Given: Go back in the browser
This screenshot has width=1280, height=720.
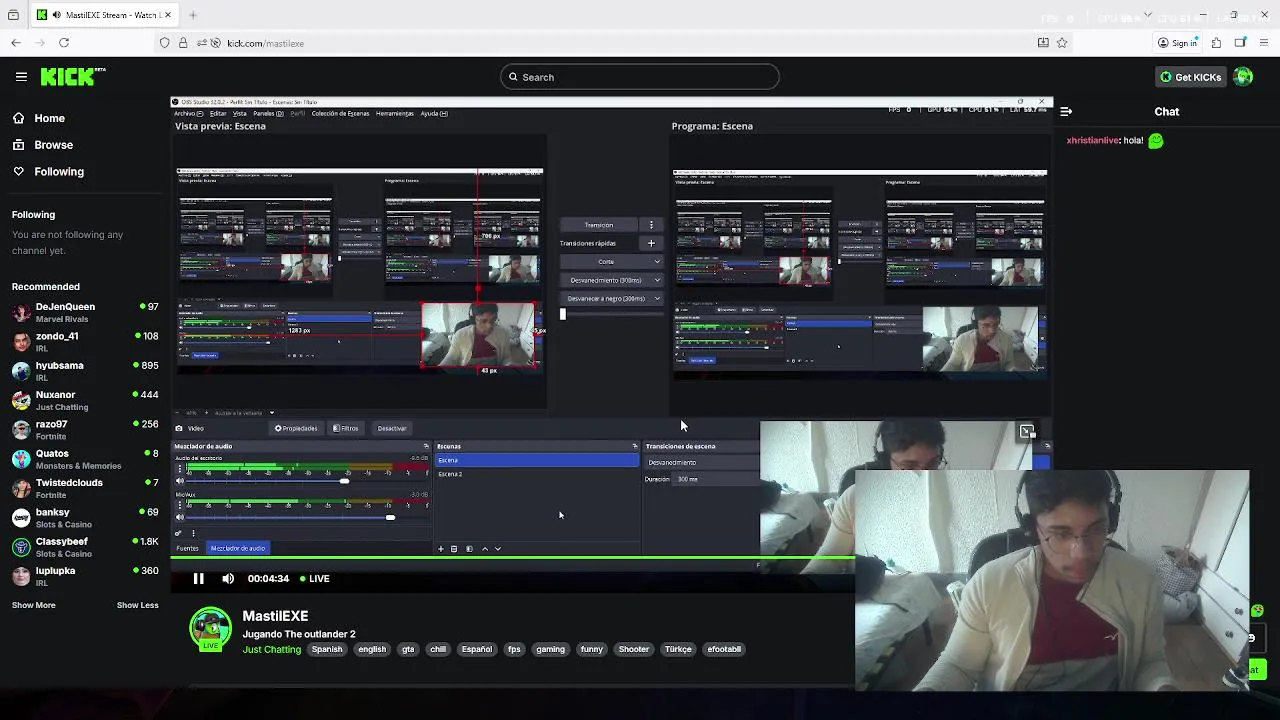Looking at the screenshot, I should [16, 43].
